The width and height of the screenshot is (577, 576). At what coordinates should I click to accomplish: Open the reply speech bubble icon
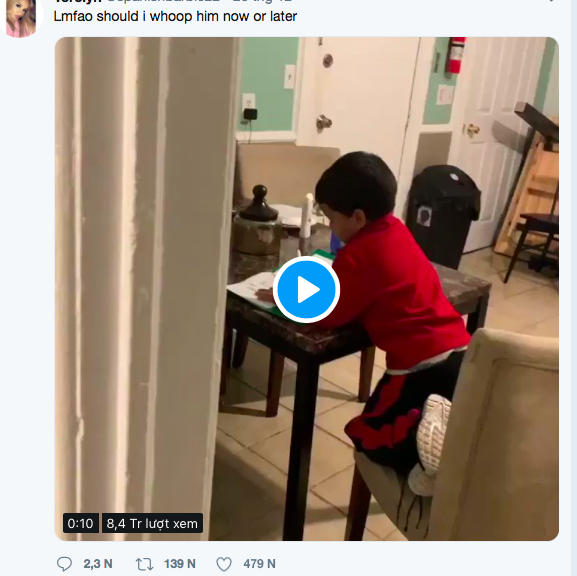point(64,564)
